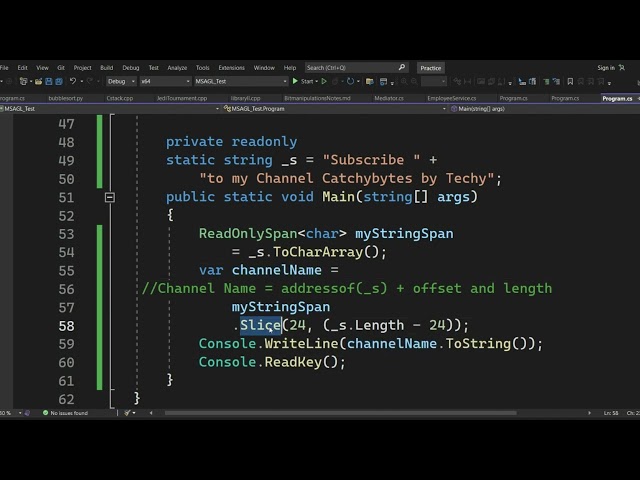The image size is (640, 480).
Task: Click the scroll right arrow
Action: pyautogui.click(x=589, y=413)
